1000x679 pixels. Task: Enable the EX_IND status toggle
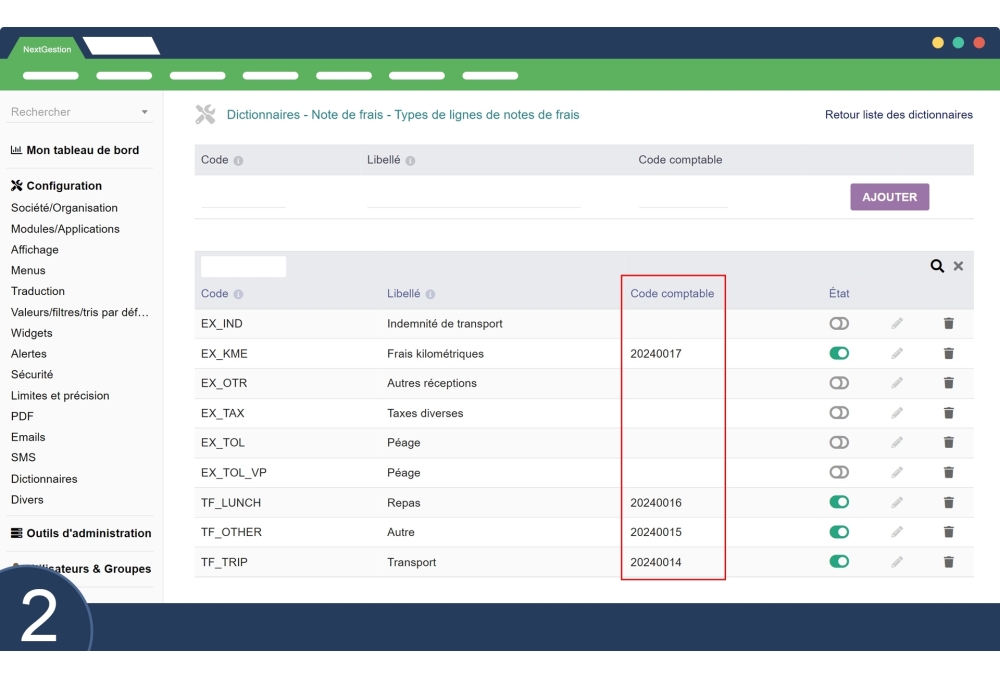tap(838, 323)
